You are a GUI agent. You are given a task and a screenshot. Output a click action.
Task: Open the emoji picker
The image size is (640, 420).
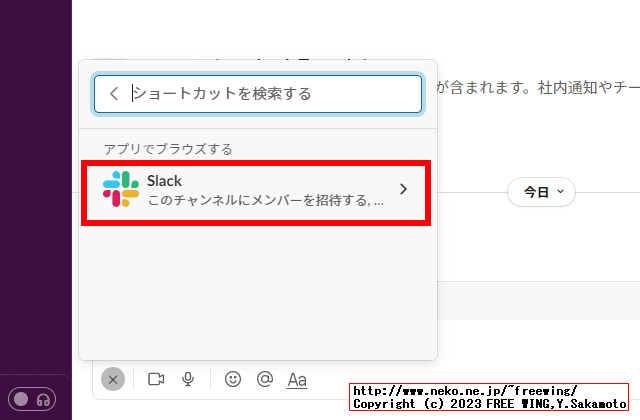(233, 379)
